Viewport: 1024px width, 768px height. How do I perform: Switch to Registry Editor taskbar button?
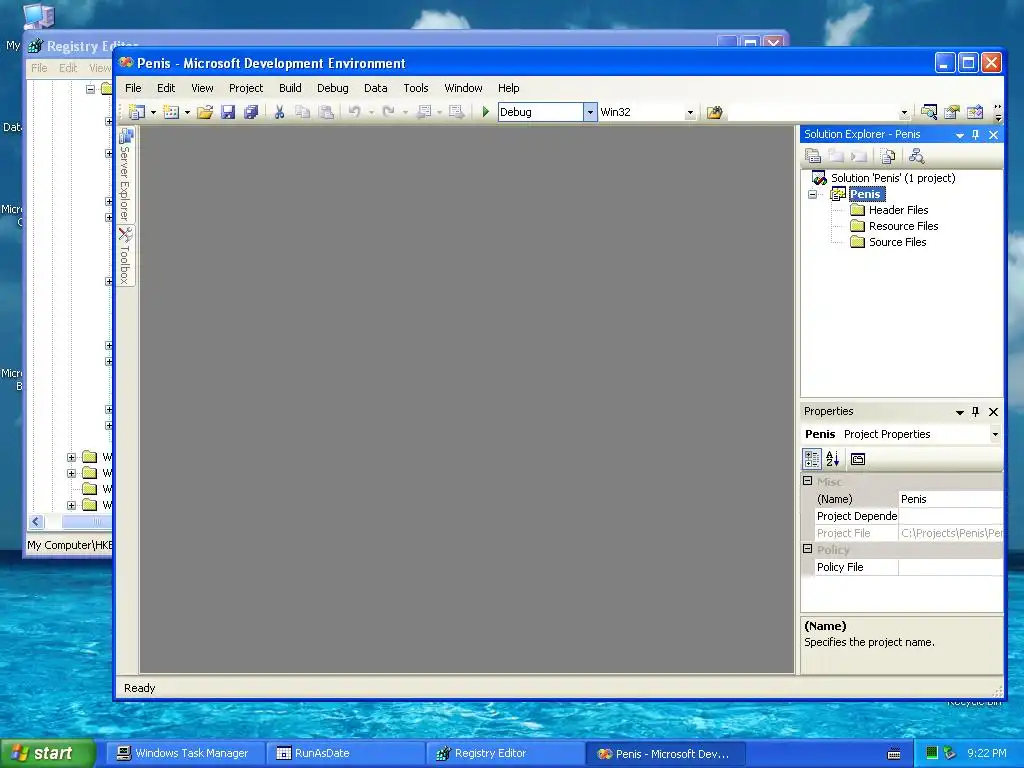point(505,753)
